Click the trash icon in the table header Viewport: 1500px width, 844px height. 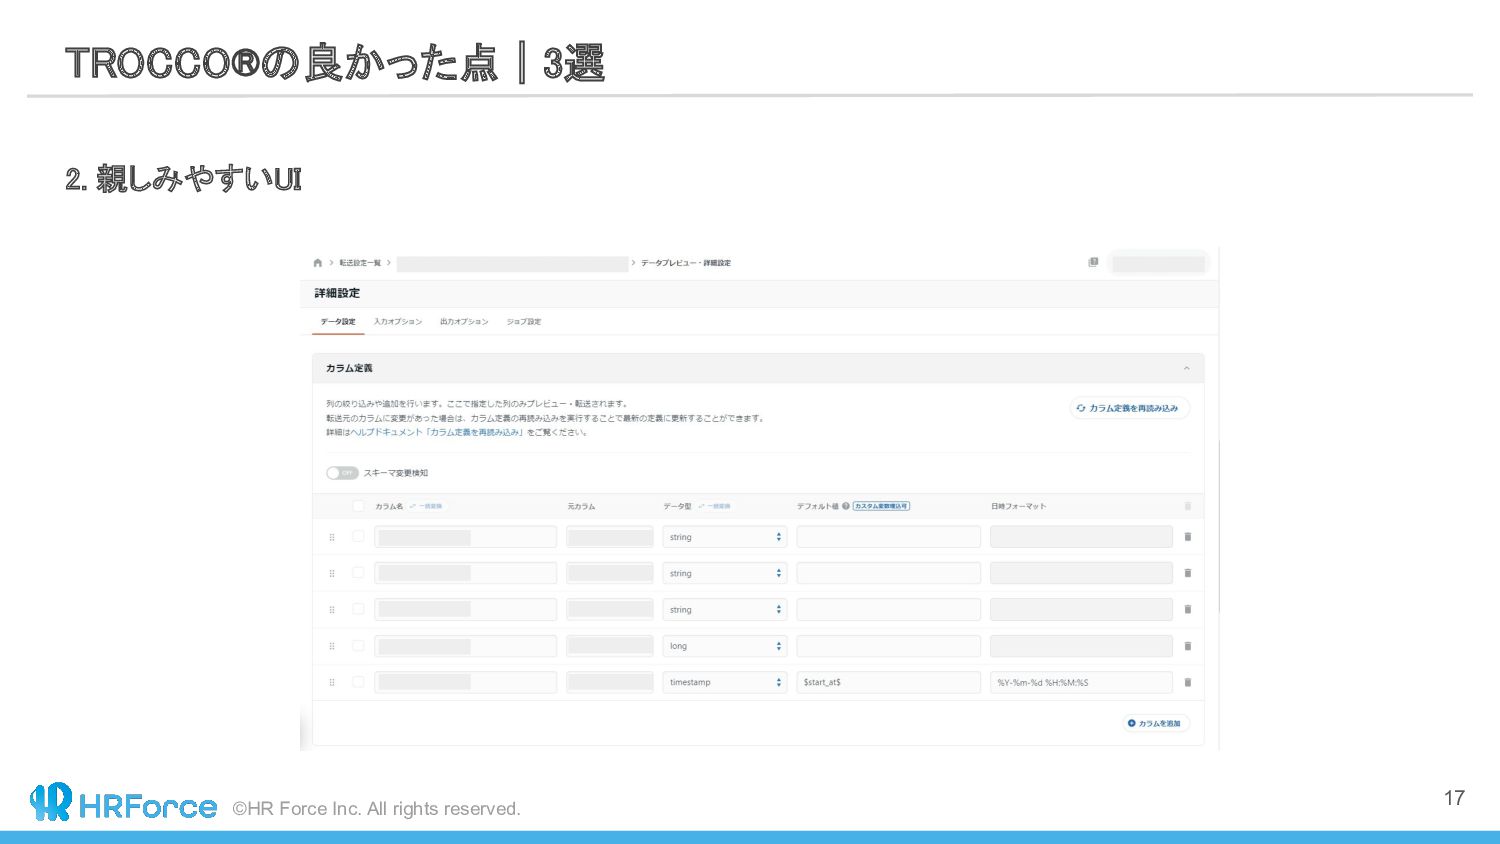tap(1188, 506)
